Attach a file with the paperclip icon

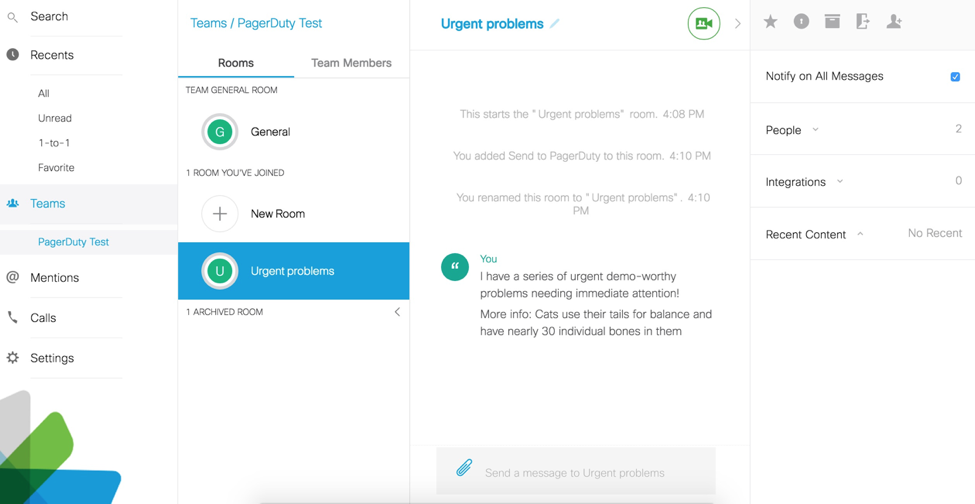point(464,468)
